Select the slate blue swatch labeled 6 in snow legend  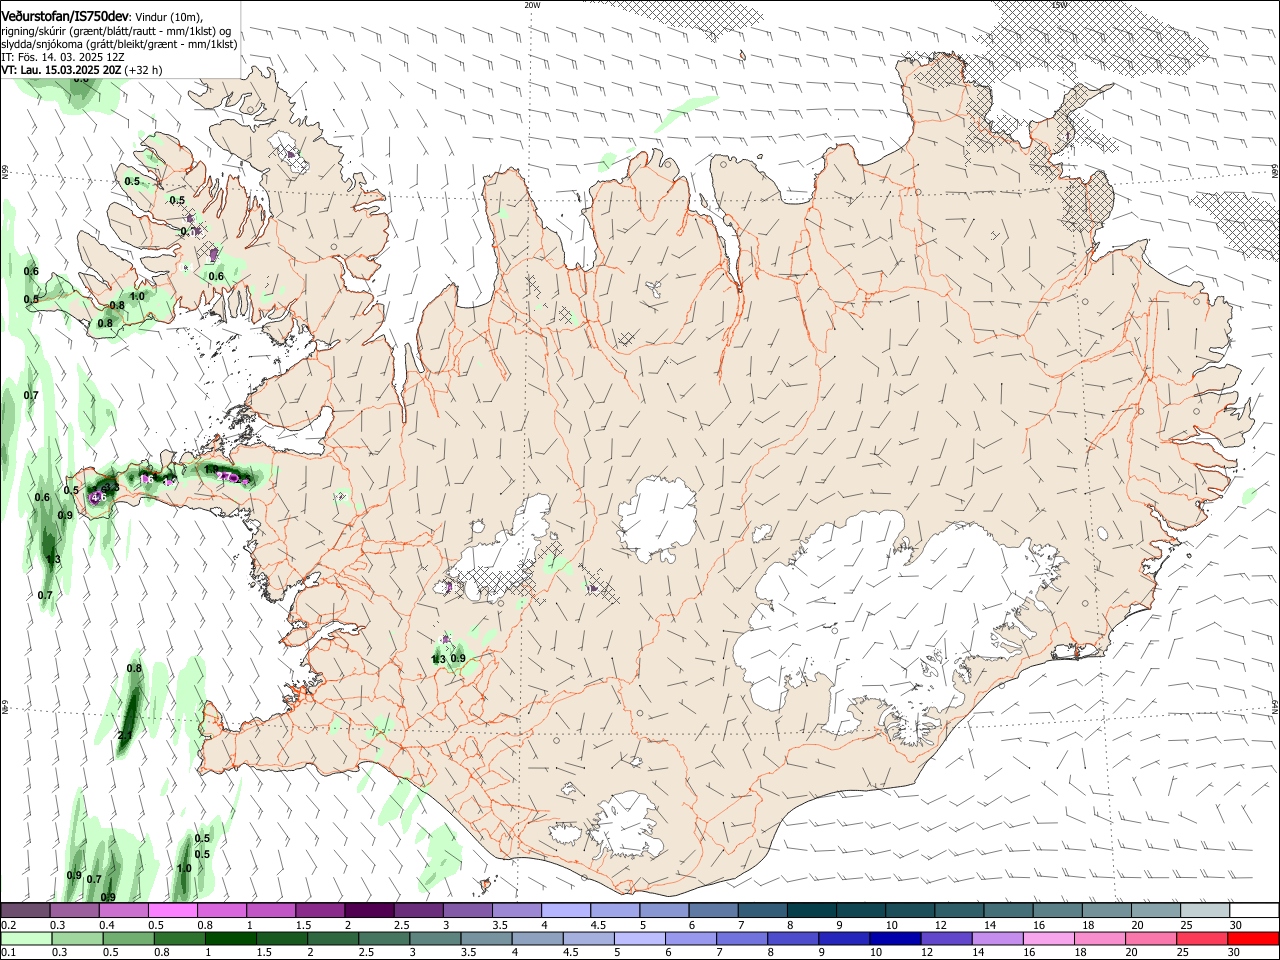coord(713,911)
